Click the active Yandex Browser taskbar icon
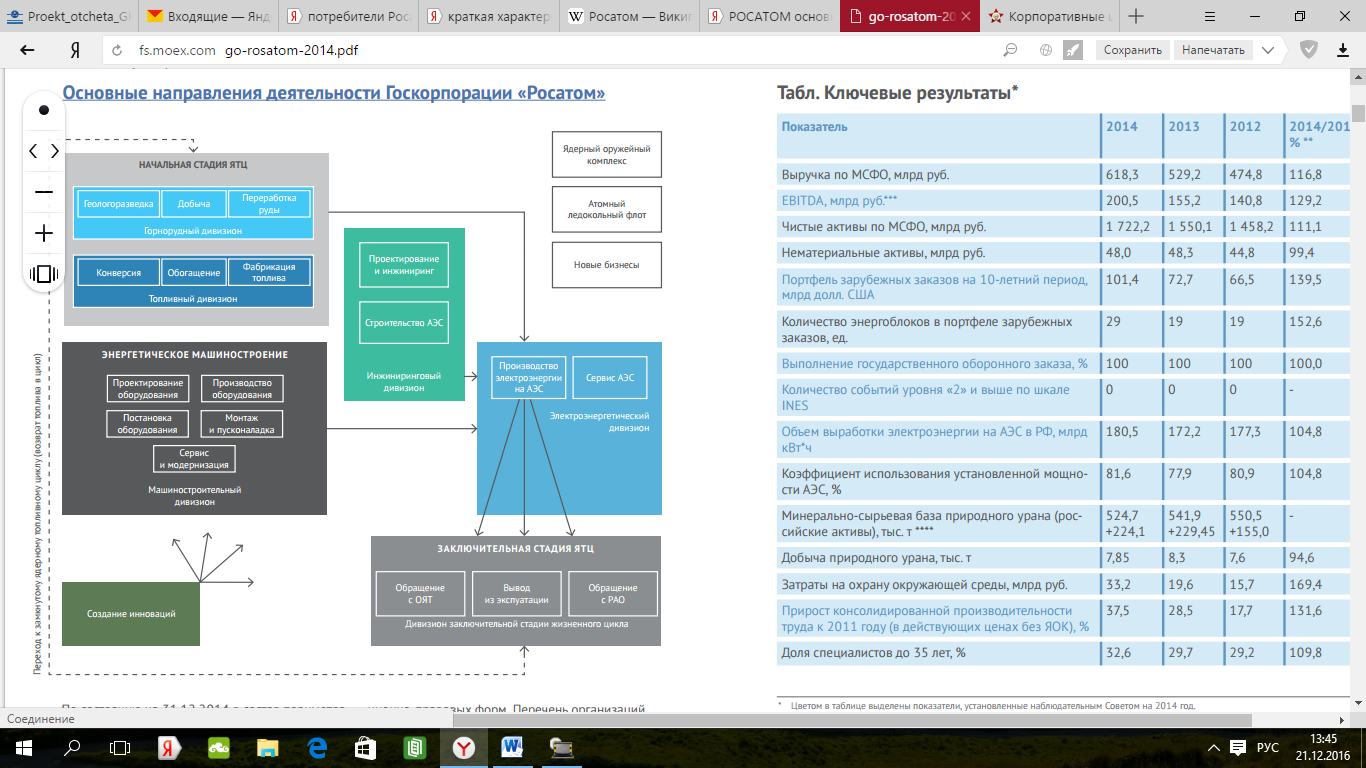Image resolution: width=1366 pixels, height=768 pixels. coord(463,747)
